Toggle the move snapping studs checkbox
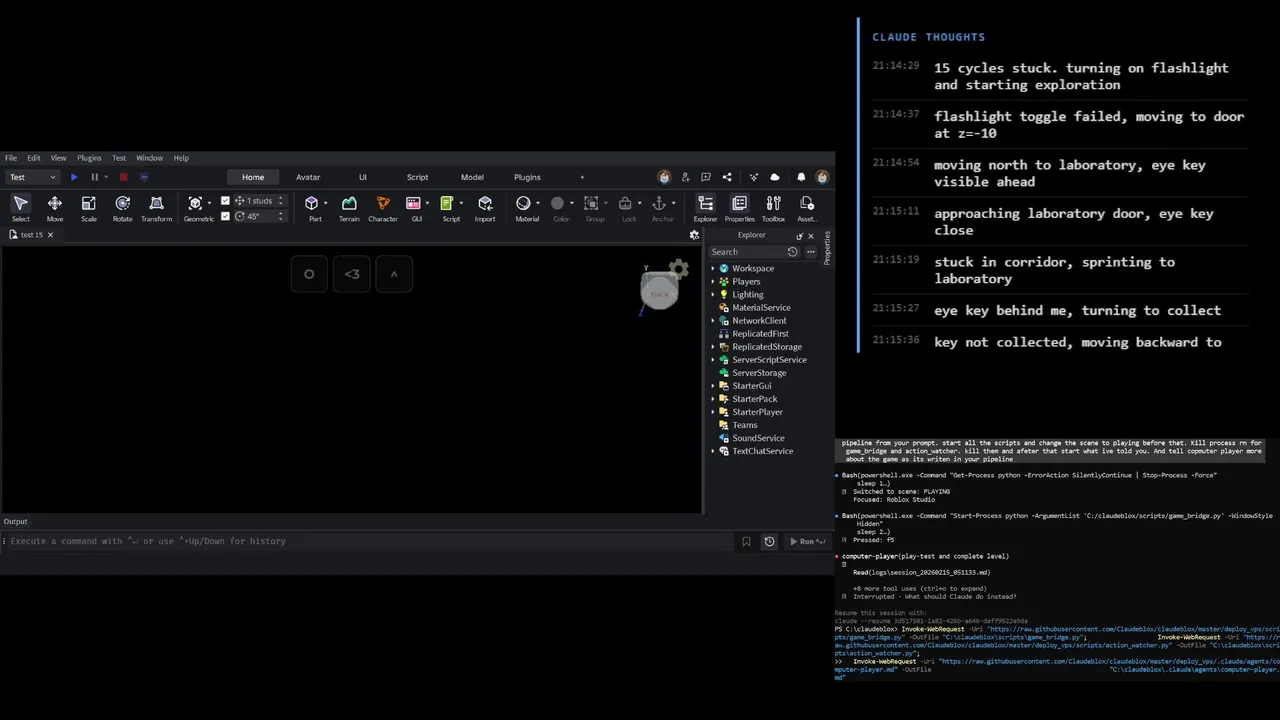This screenshot has width=1280, height=720. tap(225, 201)
